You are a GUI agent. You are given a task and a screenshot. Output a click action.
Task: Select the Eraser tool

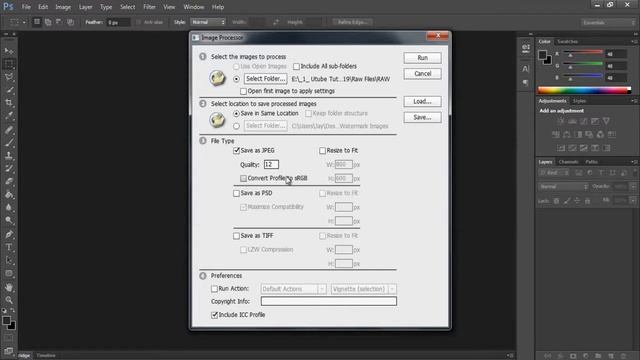[x=9, y=182]
